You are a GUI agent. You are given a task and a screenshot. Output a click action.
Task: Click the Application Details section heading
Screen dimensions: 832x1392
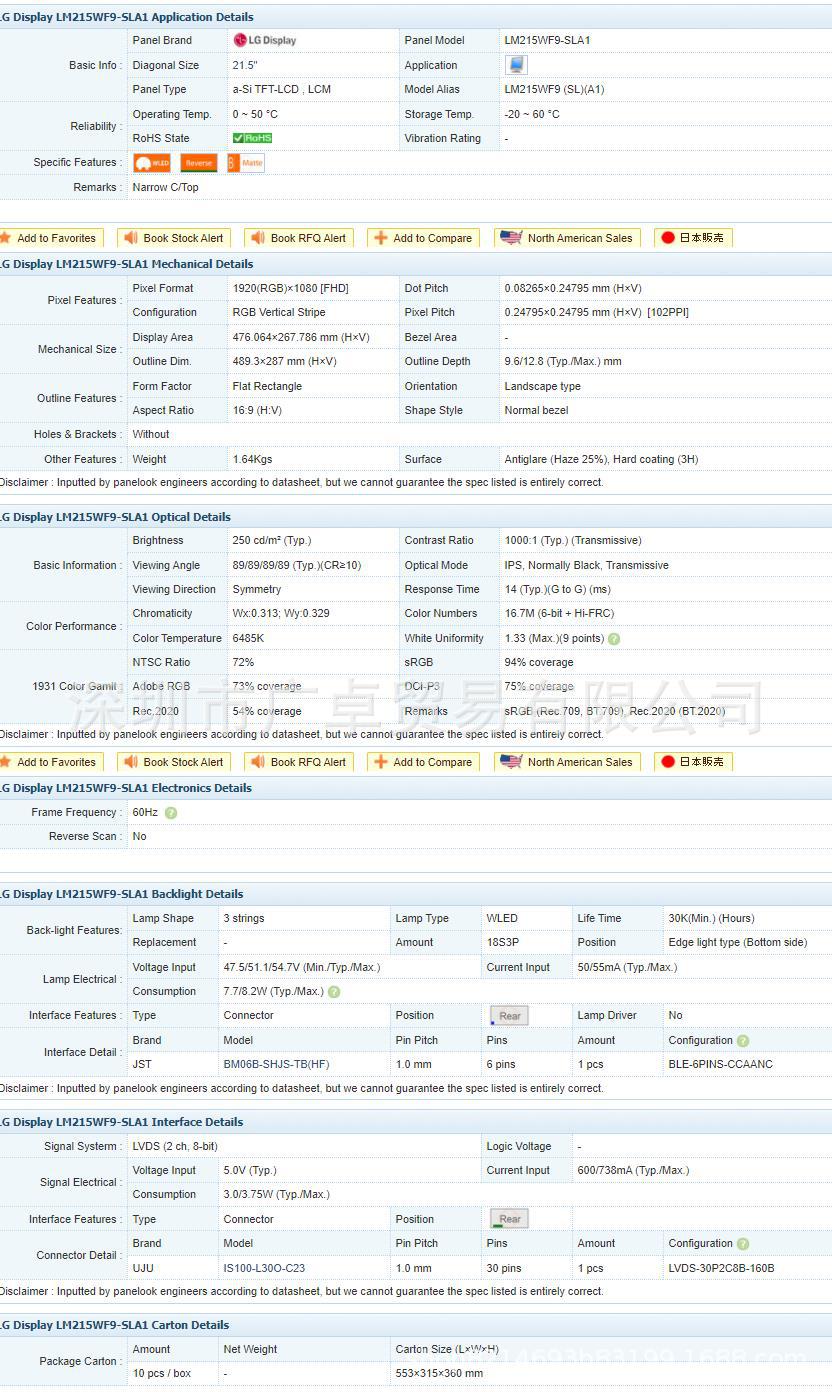(126, 17)
